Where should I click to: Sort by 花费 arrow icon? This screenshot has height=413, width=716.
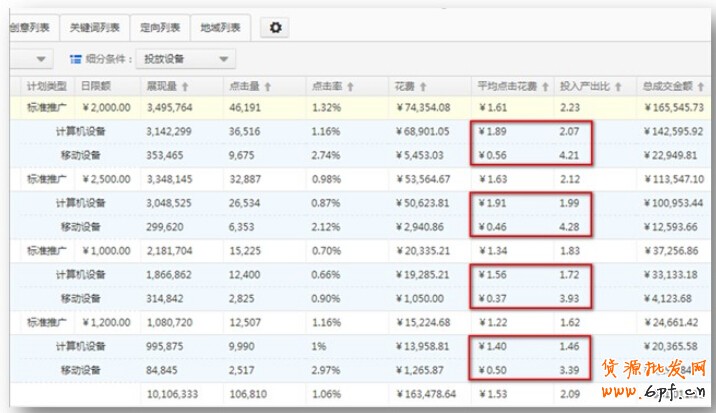tap(424, 87)
